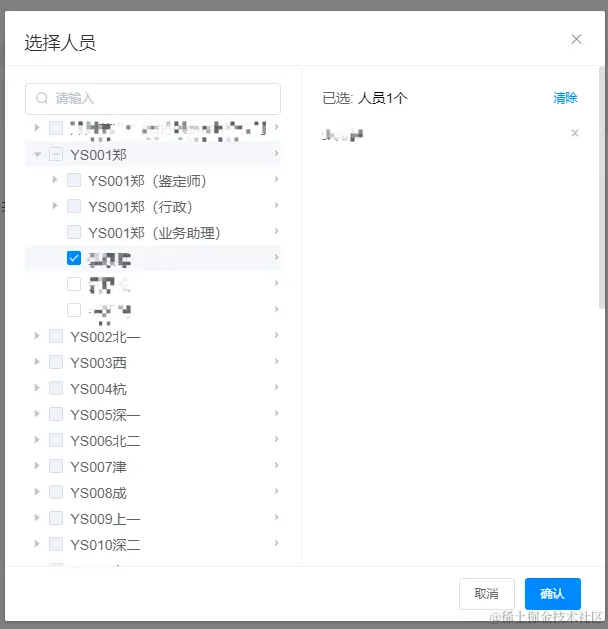Check the YS001郑 (行政) checkbox

click(74, 206)
